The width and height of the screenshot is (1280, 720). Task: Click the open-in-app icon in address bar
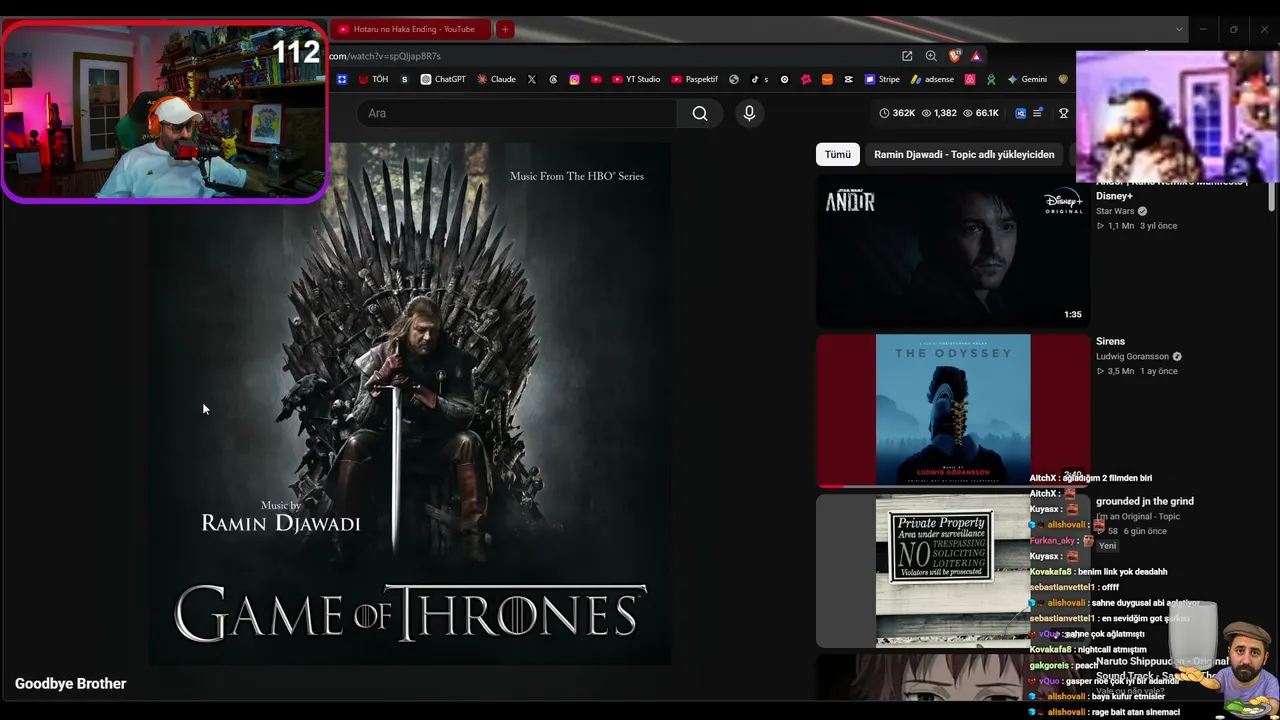tap(907, 56)
